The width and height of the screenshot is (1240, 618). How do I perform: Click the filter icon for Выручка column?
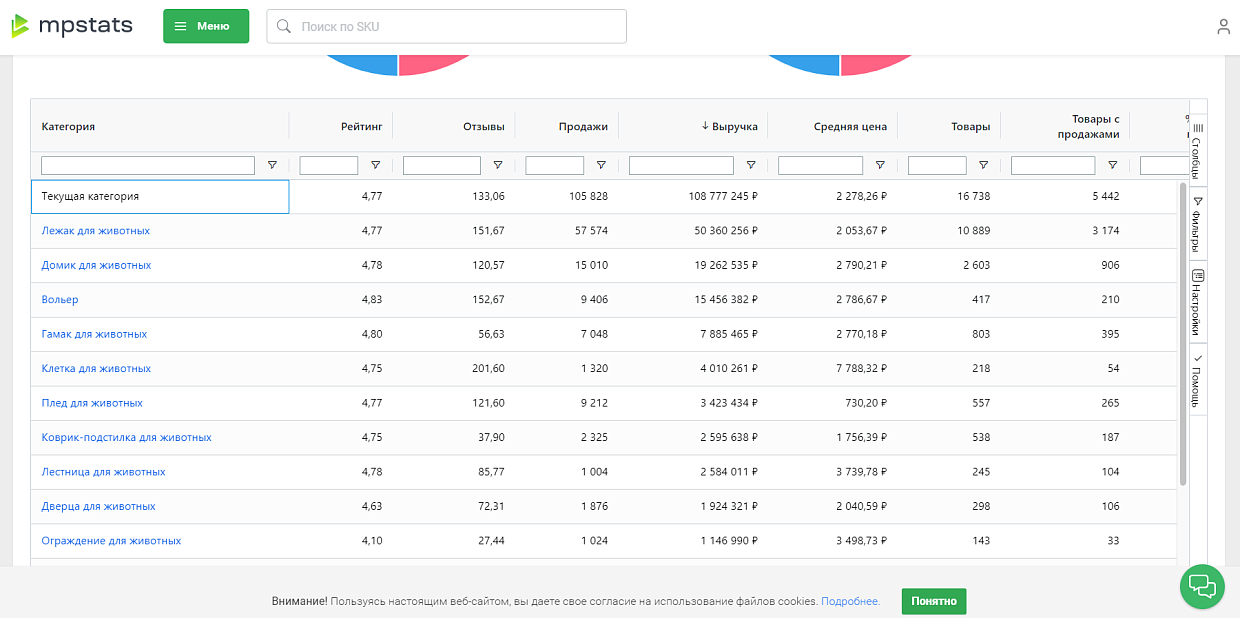[751, 165]
